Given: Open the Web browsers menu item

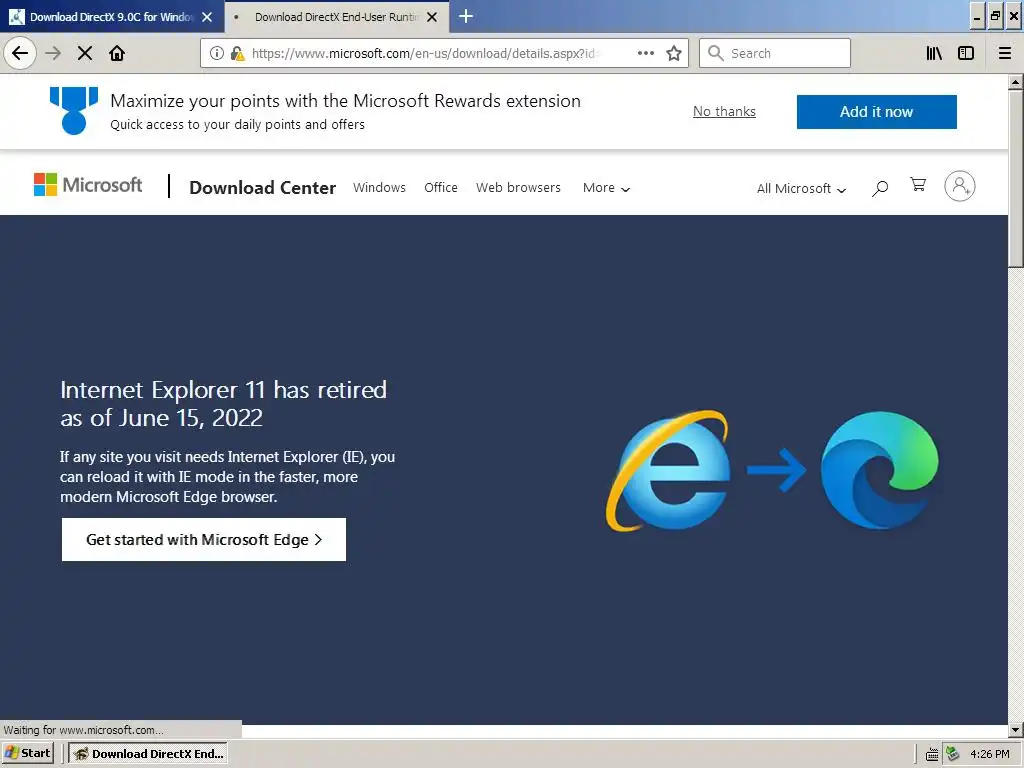Looking at the screenshot, I should (x=518, y=187).
